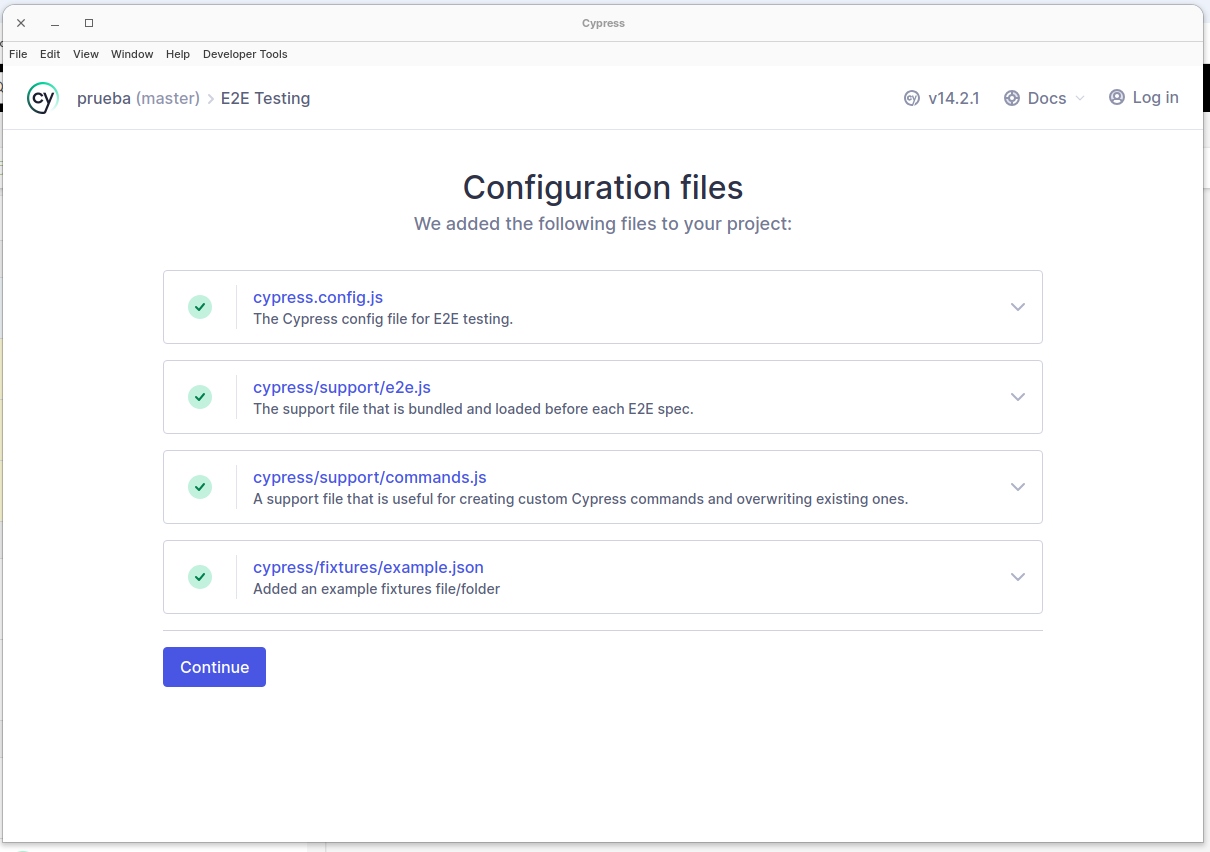Click the (master) branch label
This screenshot has width=1210, height=852.
[x=168, y=98]
